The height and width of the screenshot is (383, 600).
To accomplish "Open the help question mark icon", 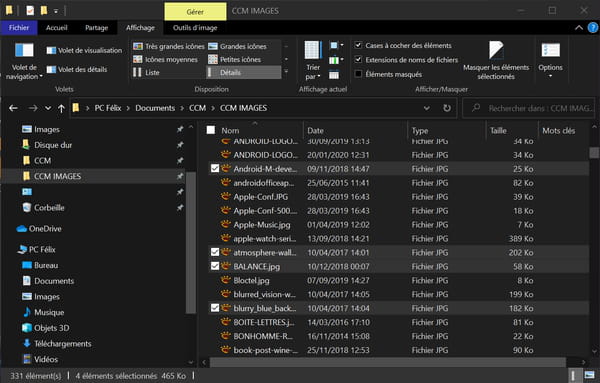I will 593,28.
